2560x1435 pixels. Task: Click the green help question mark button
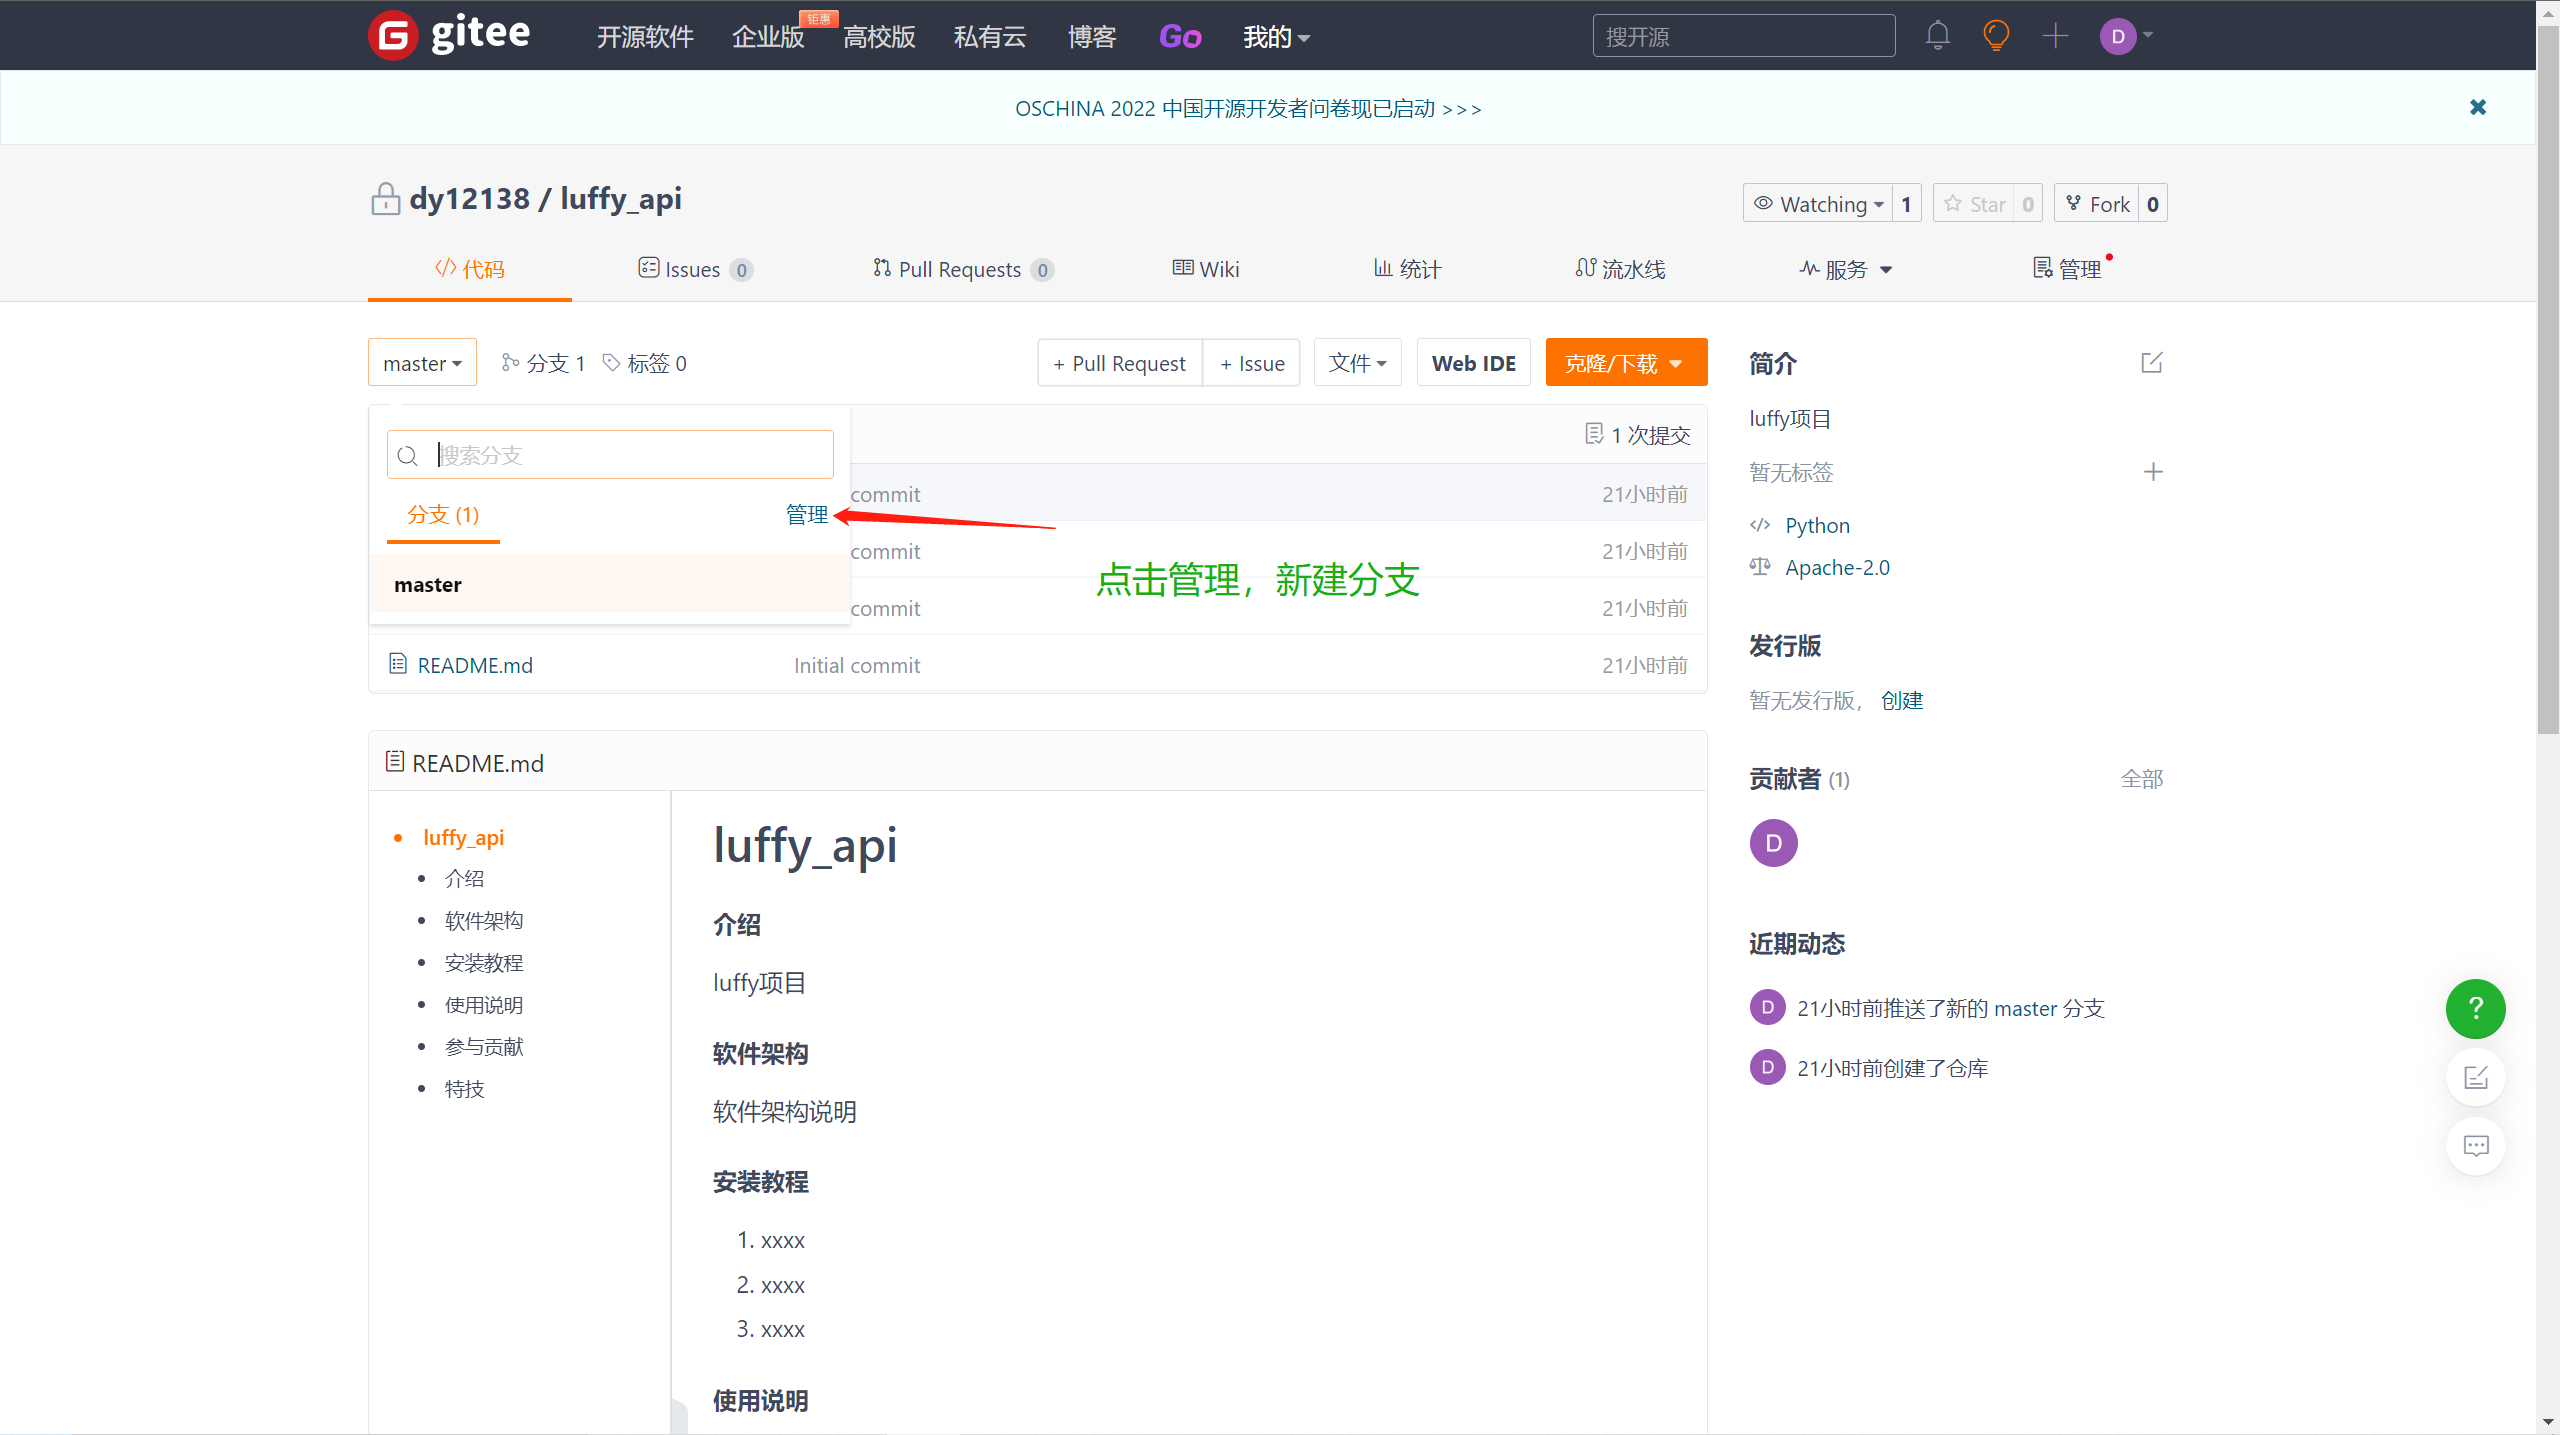pos(2475,1008)
